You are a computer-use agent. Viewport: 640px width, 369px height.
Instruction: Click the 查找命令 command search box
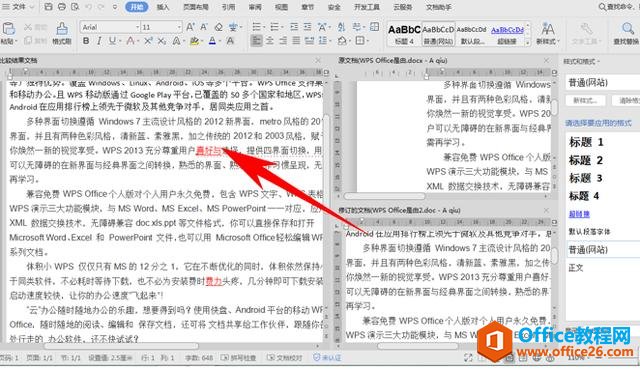click(x=618, y=7)
